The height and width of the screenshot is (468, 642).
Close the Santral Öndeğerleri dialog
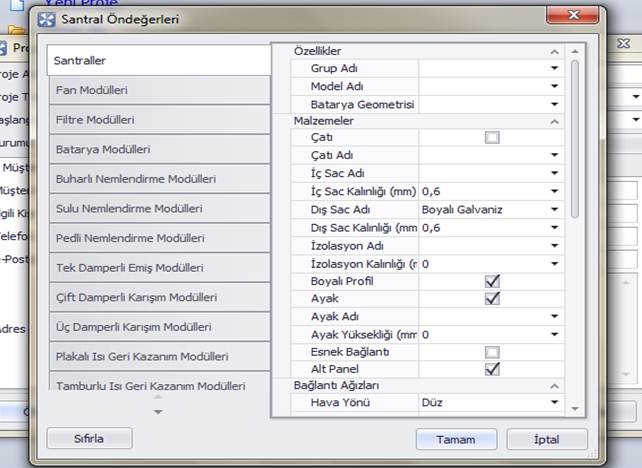click(x=572, y=17)
